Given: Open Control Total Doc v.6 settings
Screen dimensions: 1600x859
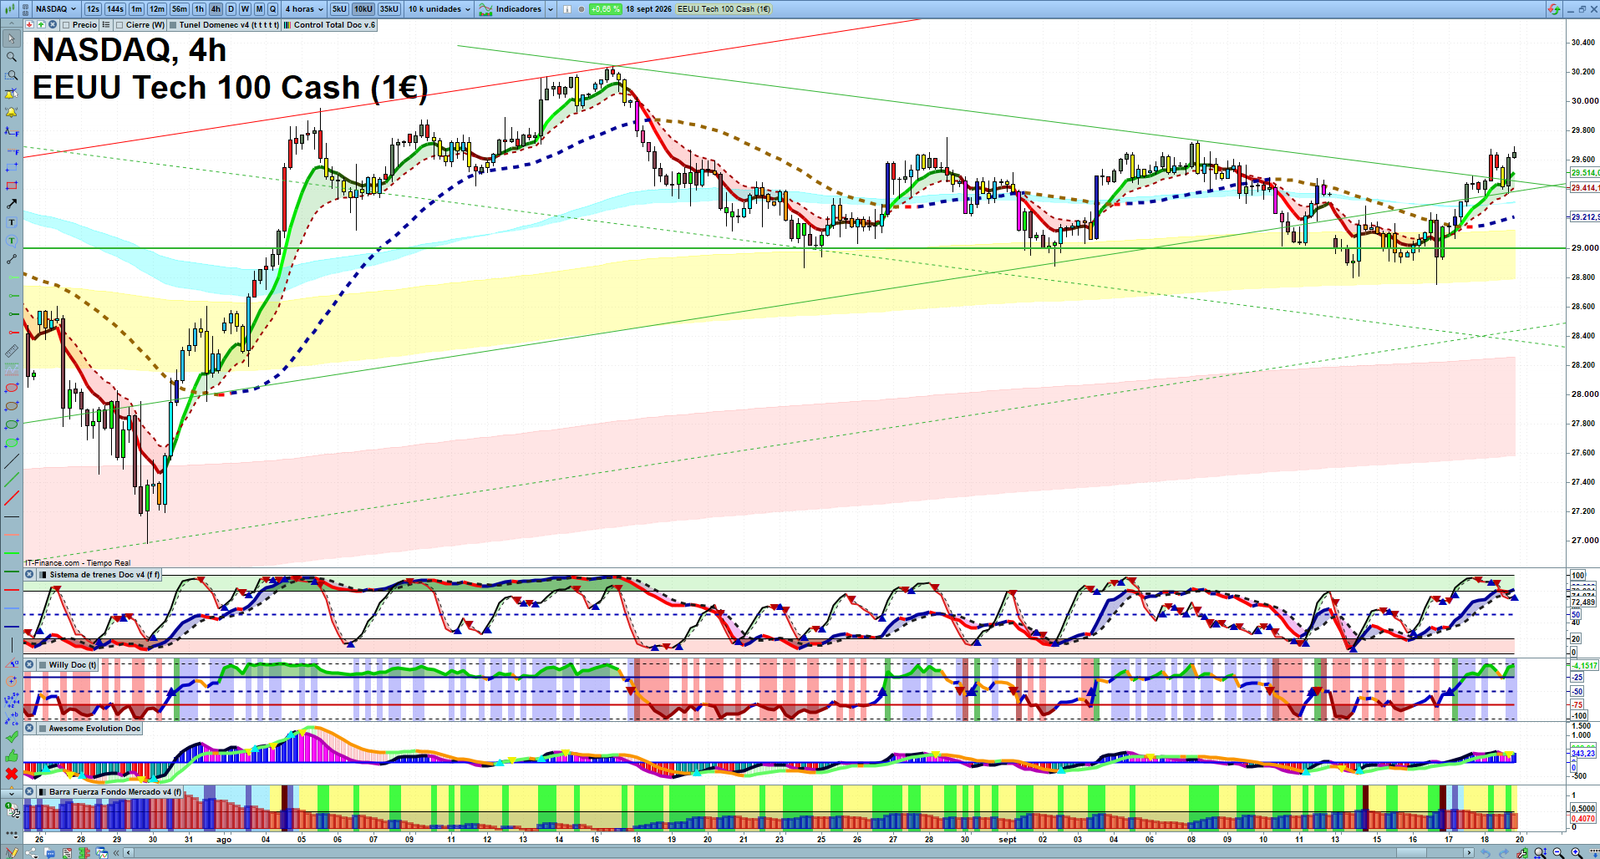Looking at the screenshot, I should point(330,25).
